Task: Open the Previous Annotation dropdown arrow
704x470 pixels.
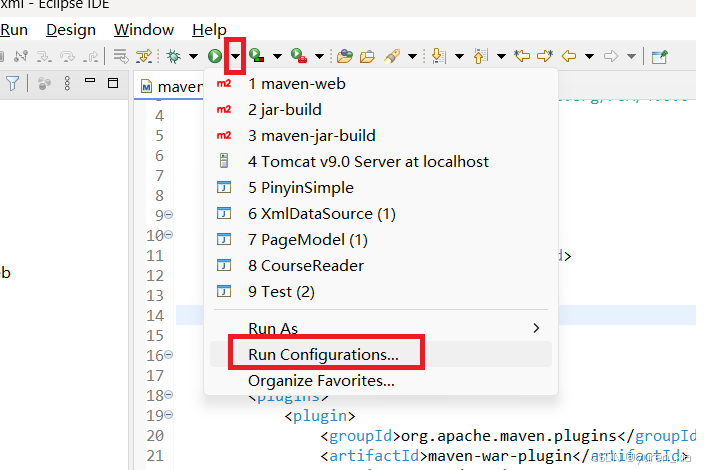Action: [501, 57]
